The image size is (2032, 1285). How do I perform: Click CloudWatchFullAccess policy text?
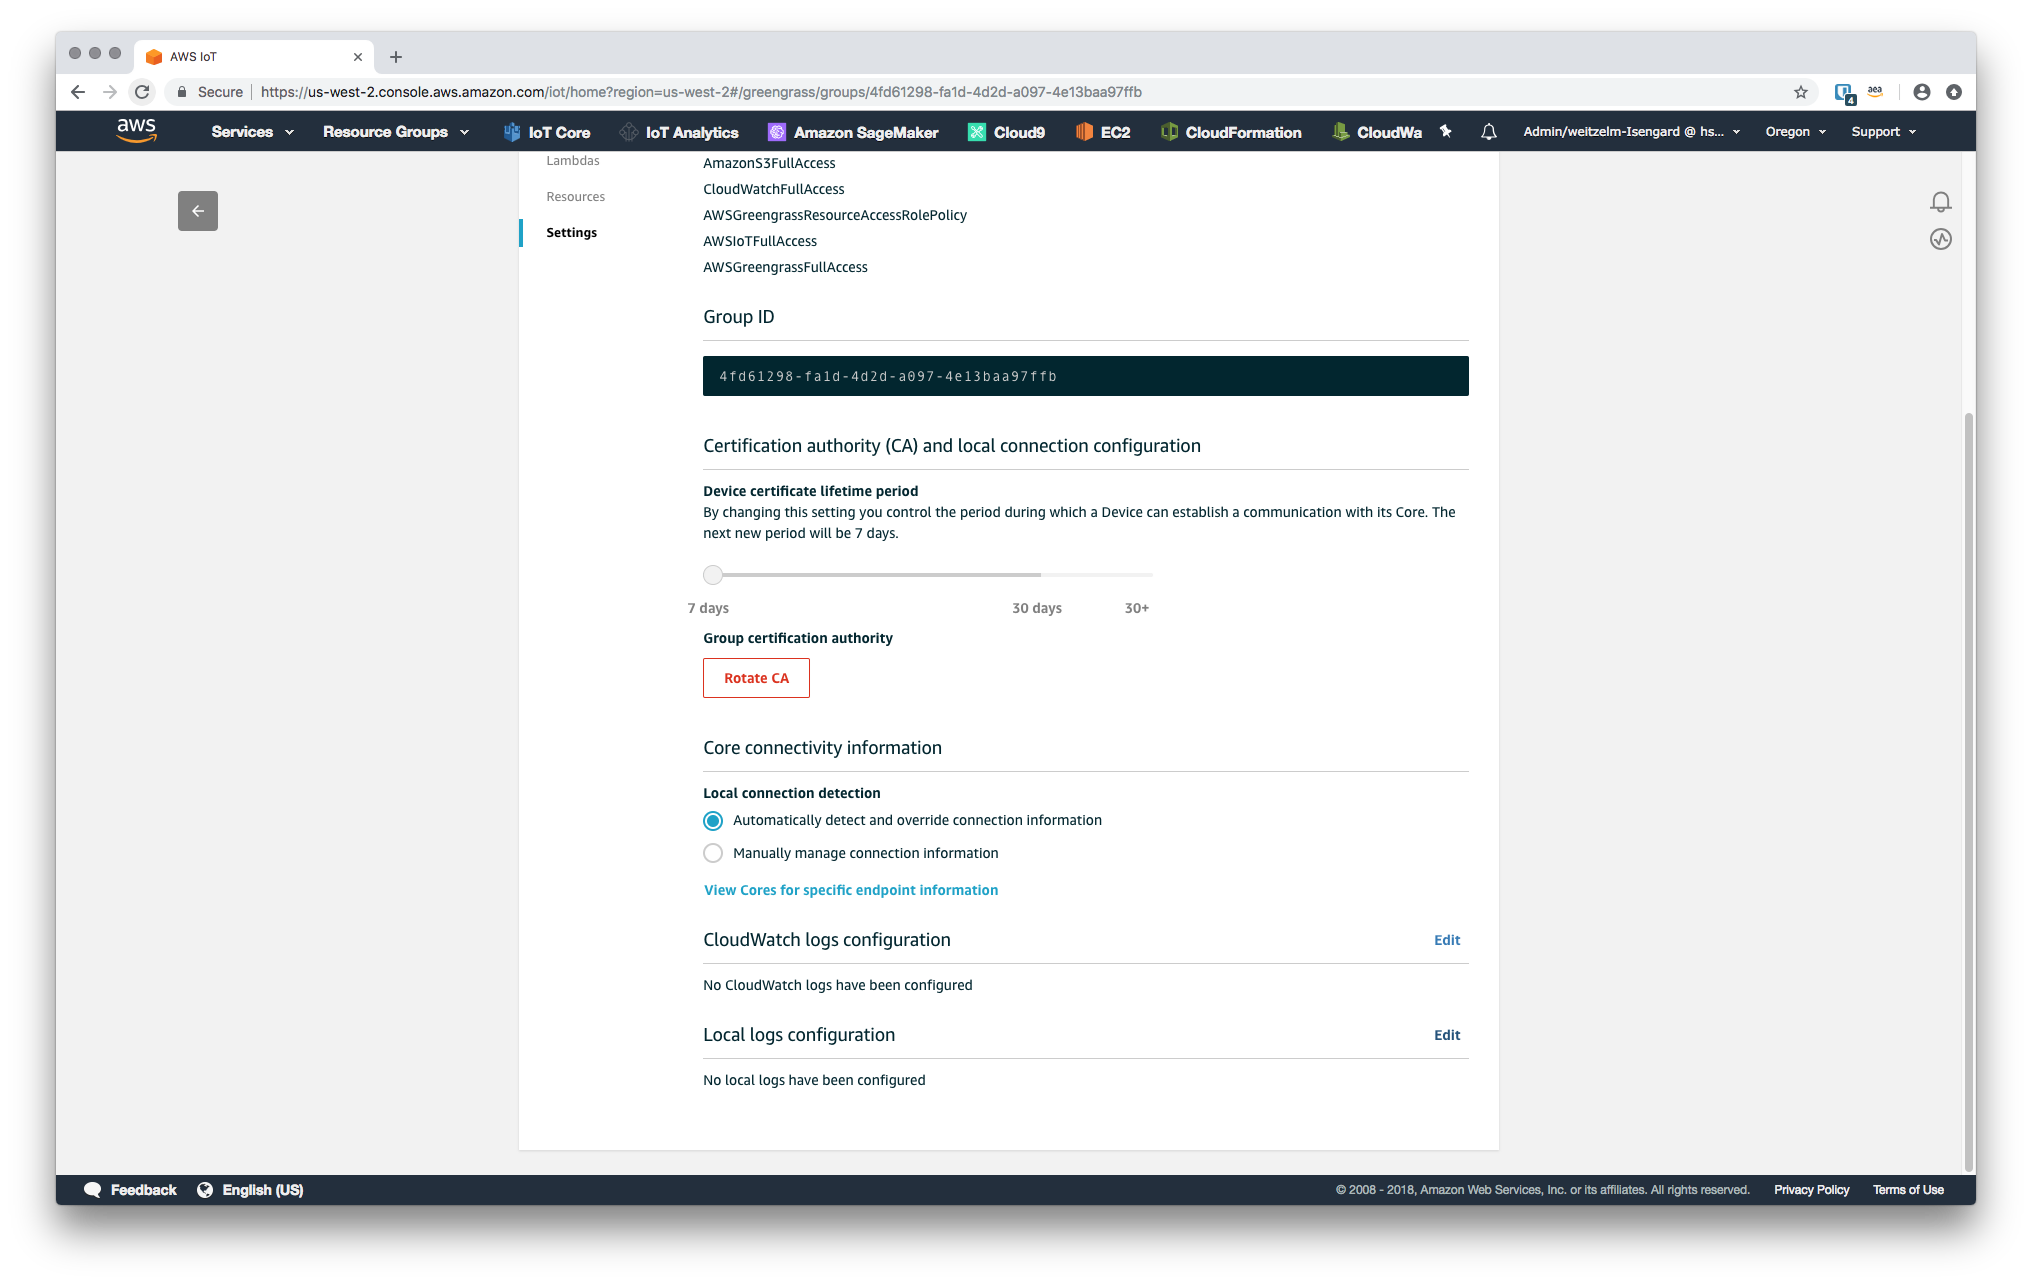click(x=774, y=189)
